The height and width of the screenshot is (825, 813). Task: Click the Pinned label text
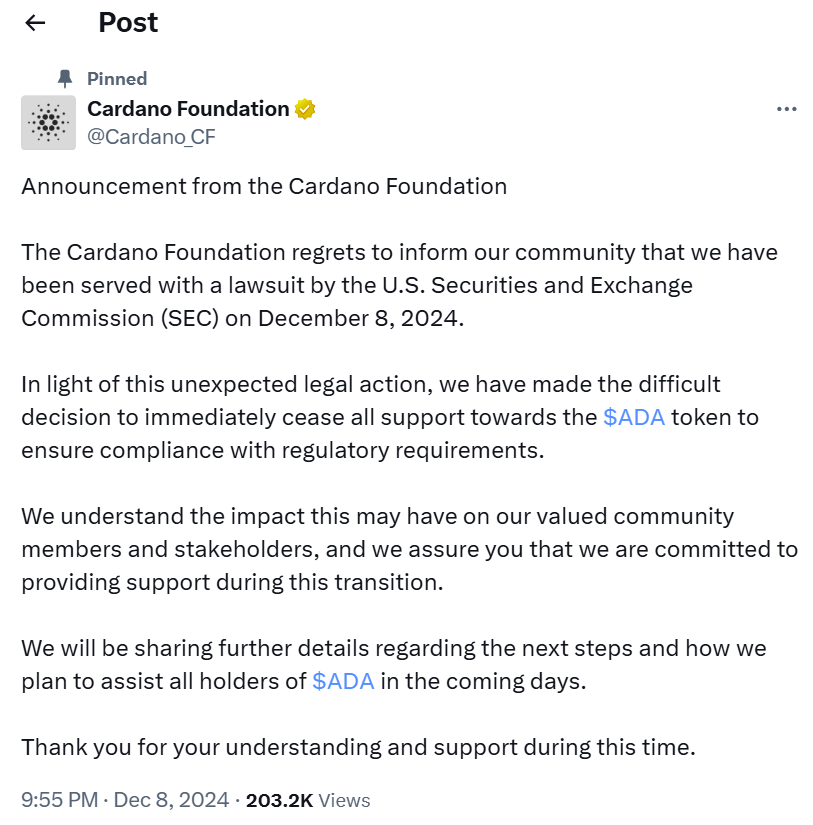point(117,78)
